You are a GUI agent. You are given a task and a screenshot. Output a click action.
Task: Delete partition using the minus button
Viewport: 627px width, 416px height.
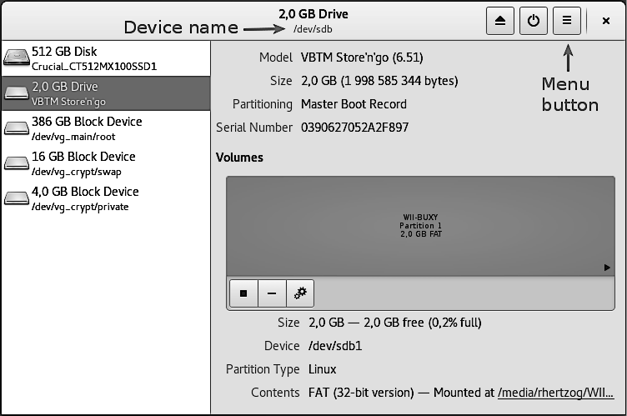pos(271,294)
